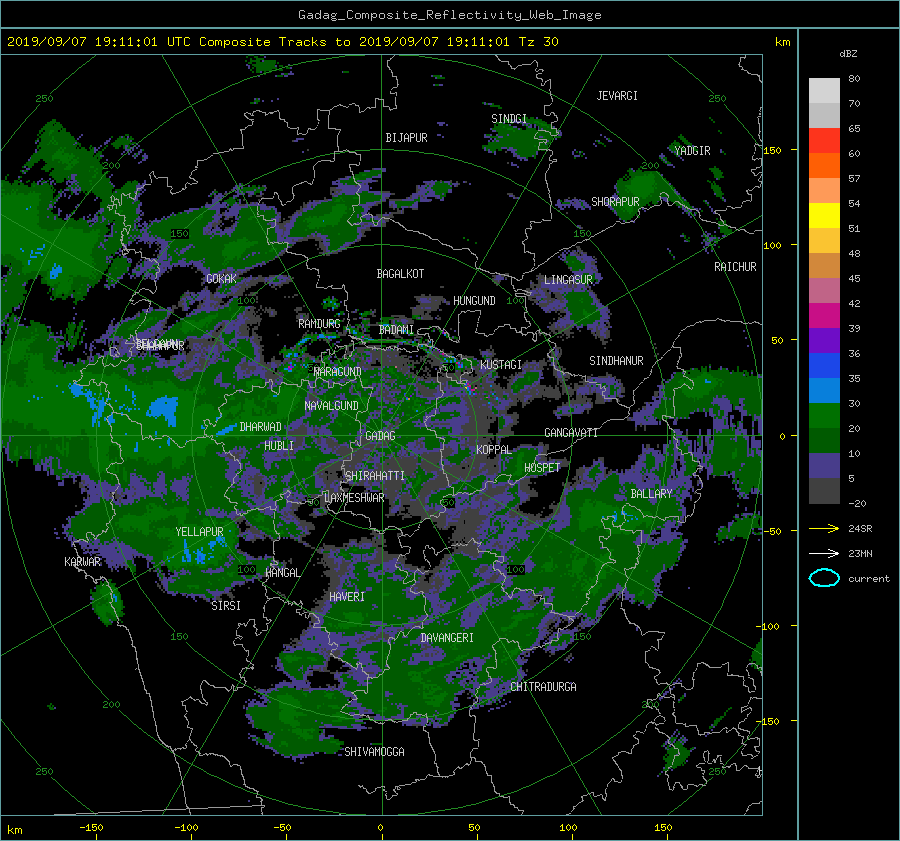Viewport: 900px width, 841px height.
Task: Click the LINGASUR city label
Action: click(x=568, y=280)
